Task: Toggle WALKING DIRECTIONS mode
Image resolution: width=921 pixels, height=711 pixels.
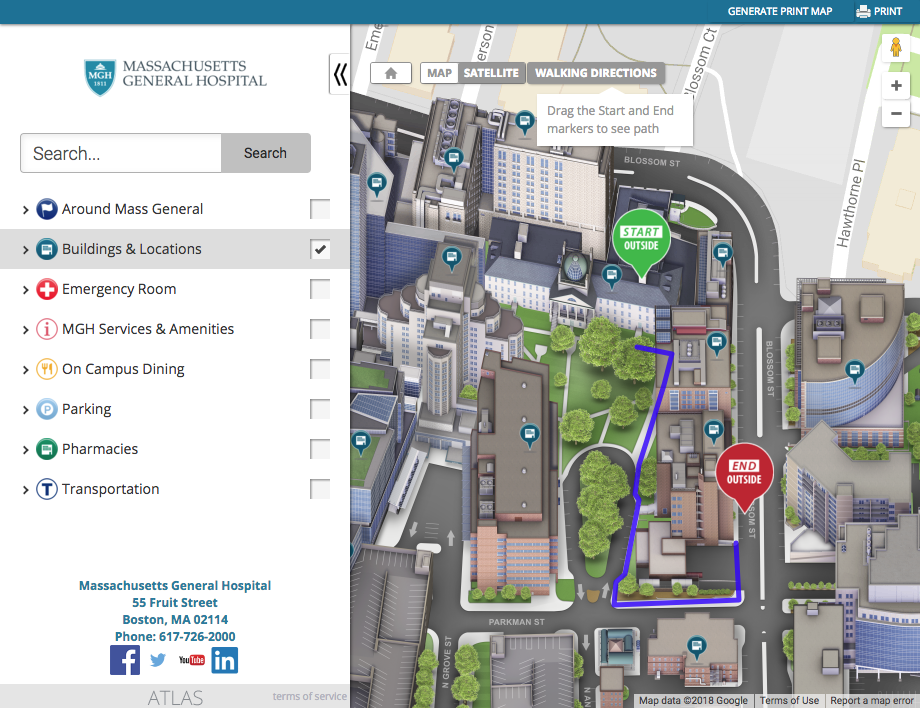Action: (x=596, y=73)
